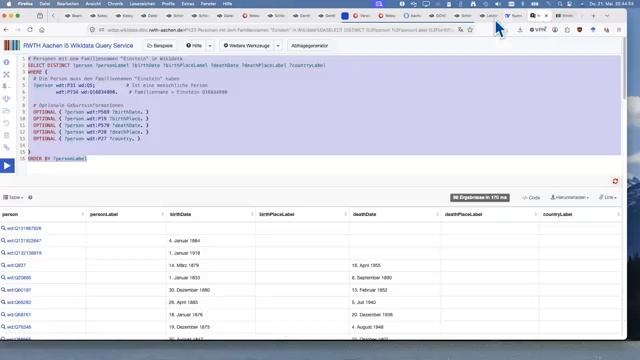Click the folder icon in editor sidebar

(x=6, y=111)
